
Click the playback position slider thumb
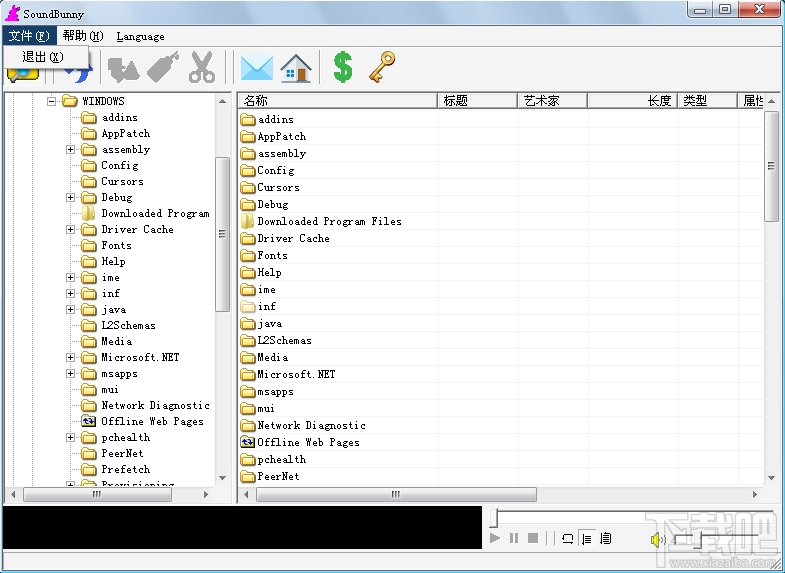pos(494,518)
